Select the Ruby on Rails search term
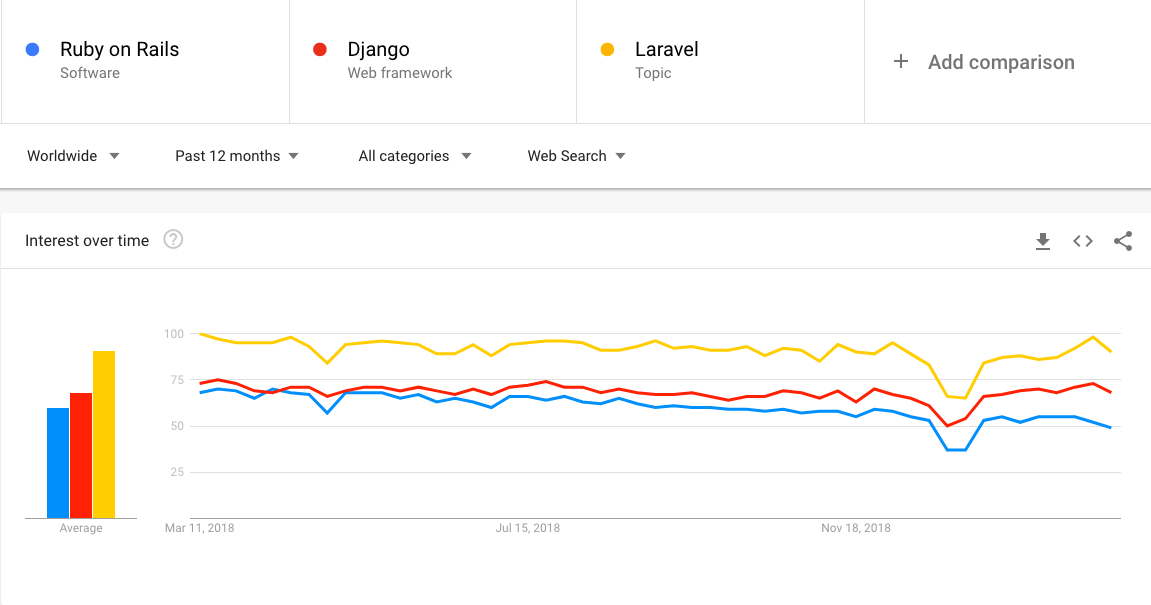Viewport: 1151px width, 605px height. point(120,49)
